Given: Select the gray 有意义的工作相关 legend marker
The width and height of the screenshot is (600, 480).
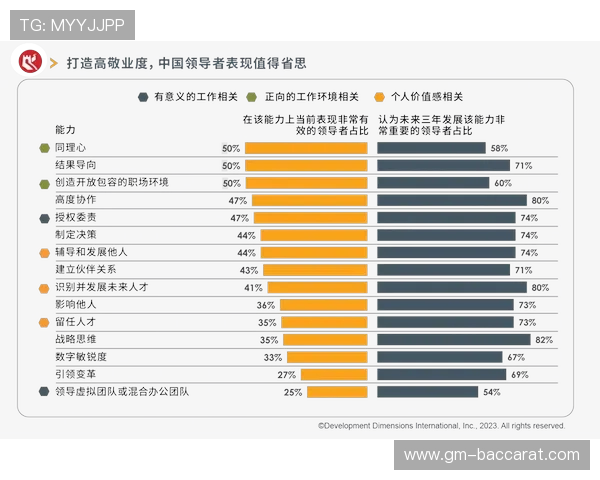Looking at the screenshot, I should pyautogui.click(x=142, y=97).
